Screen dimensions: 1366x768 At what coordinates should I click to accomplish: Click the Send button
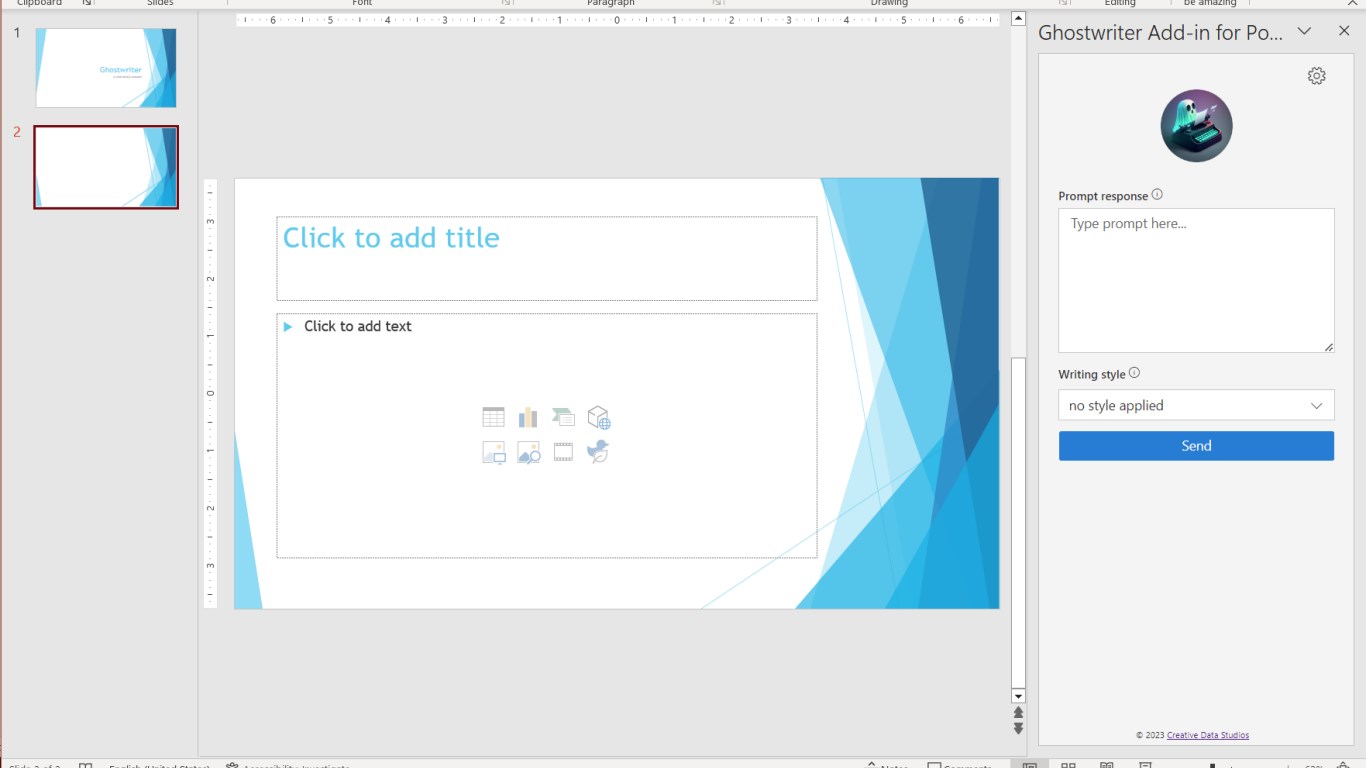pos(1196,446)
